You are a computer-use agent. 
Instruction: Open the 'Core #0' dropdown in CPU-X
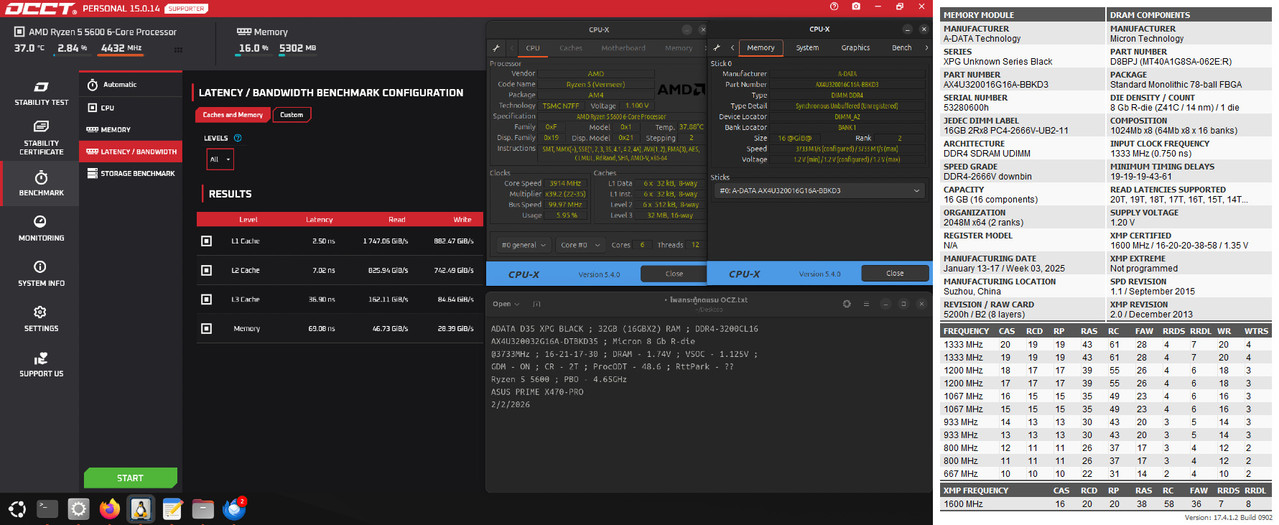[x=581, y=245]
